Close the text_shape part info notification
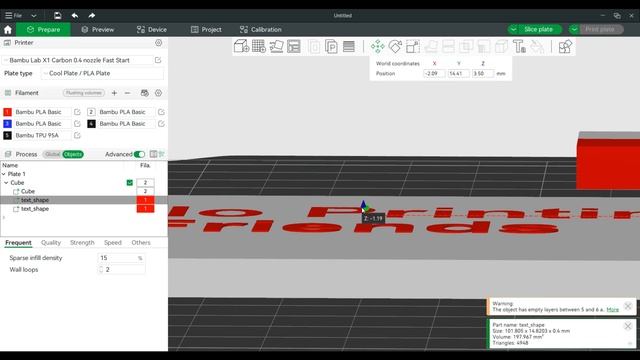 pyautogui.click(x=628, y=325)
